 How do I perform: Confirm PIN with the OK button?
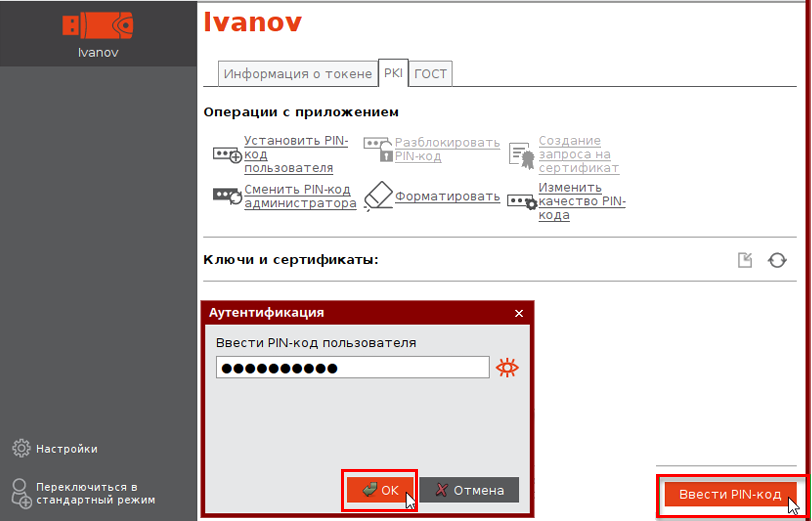(379, 490)
